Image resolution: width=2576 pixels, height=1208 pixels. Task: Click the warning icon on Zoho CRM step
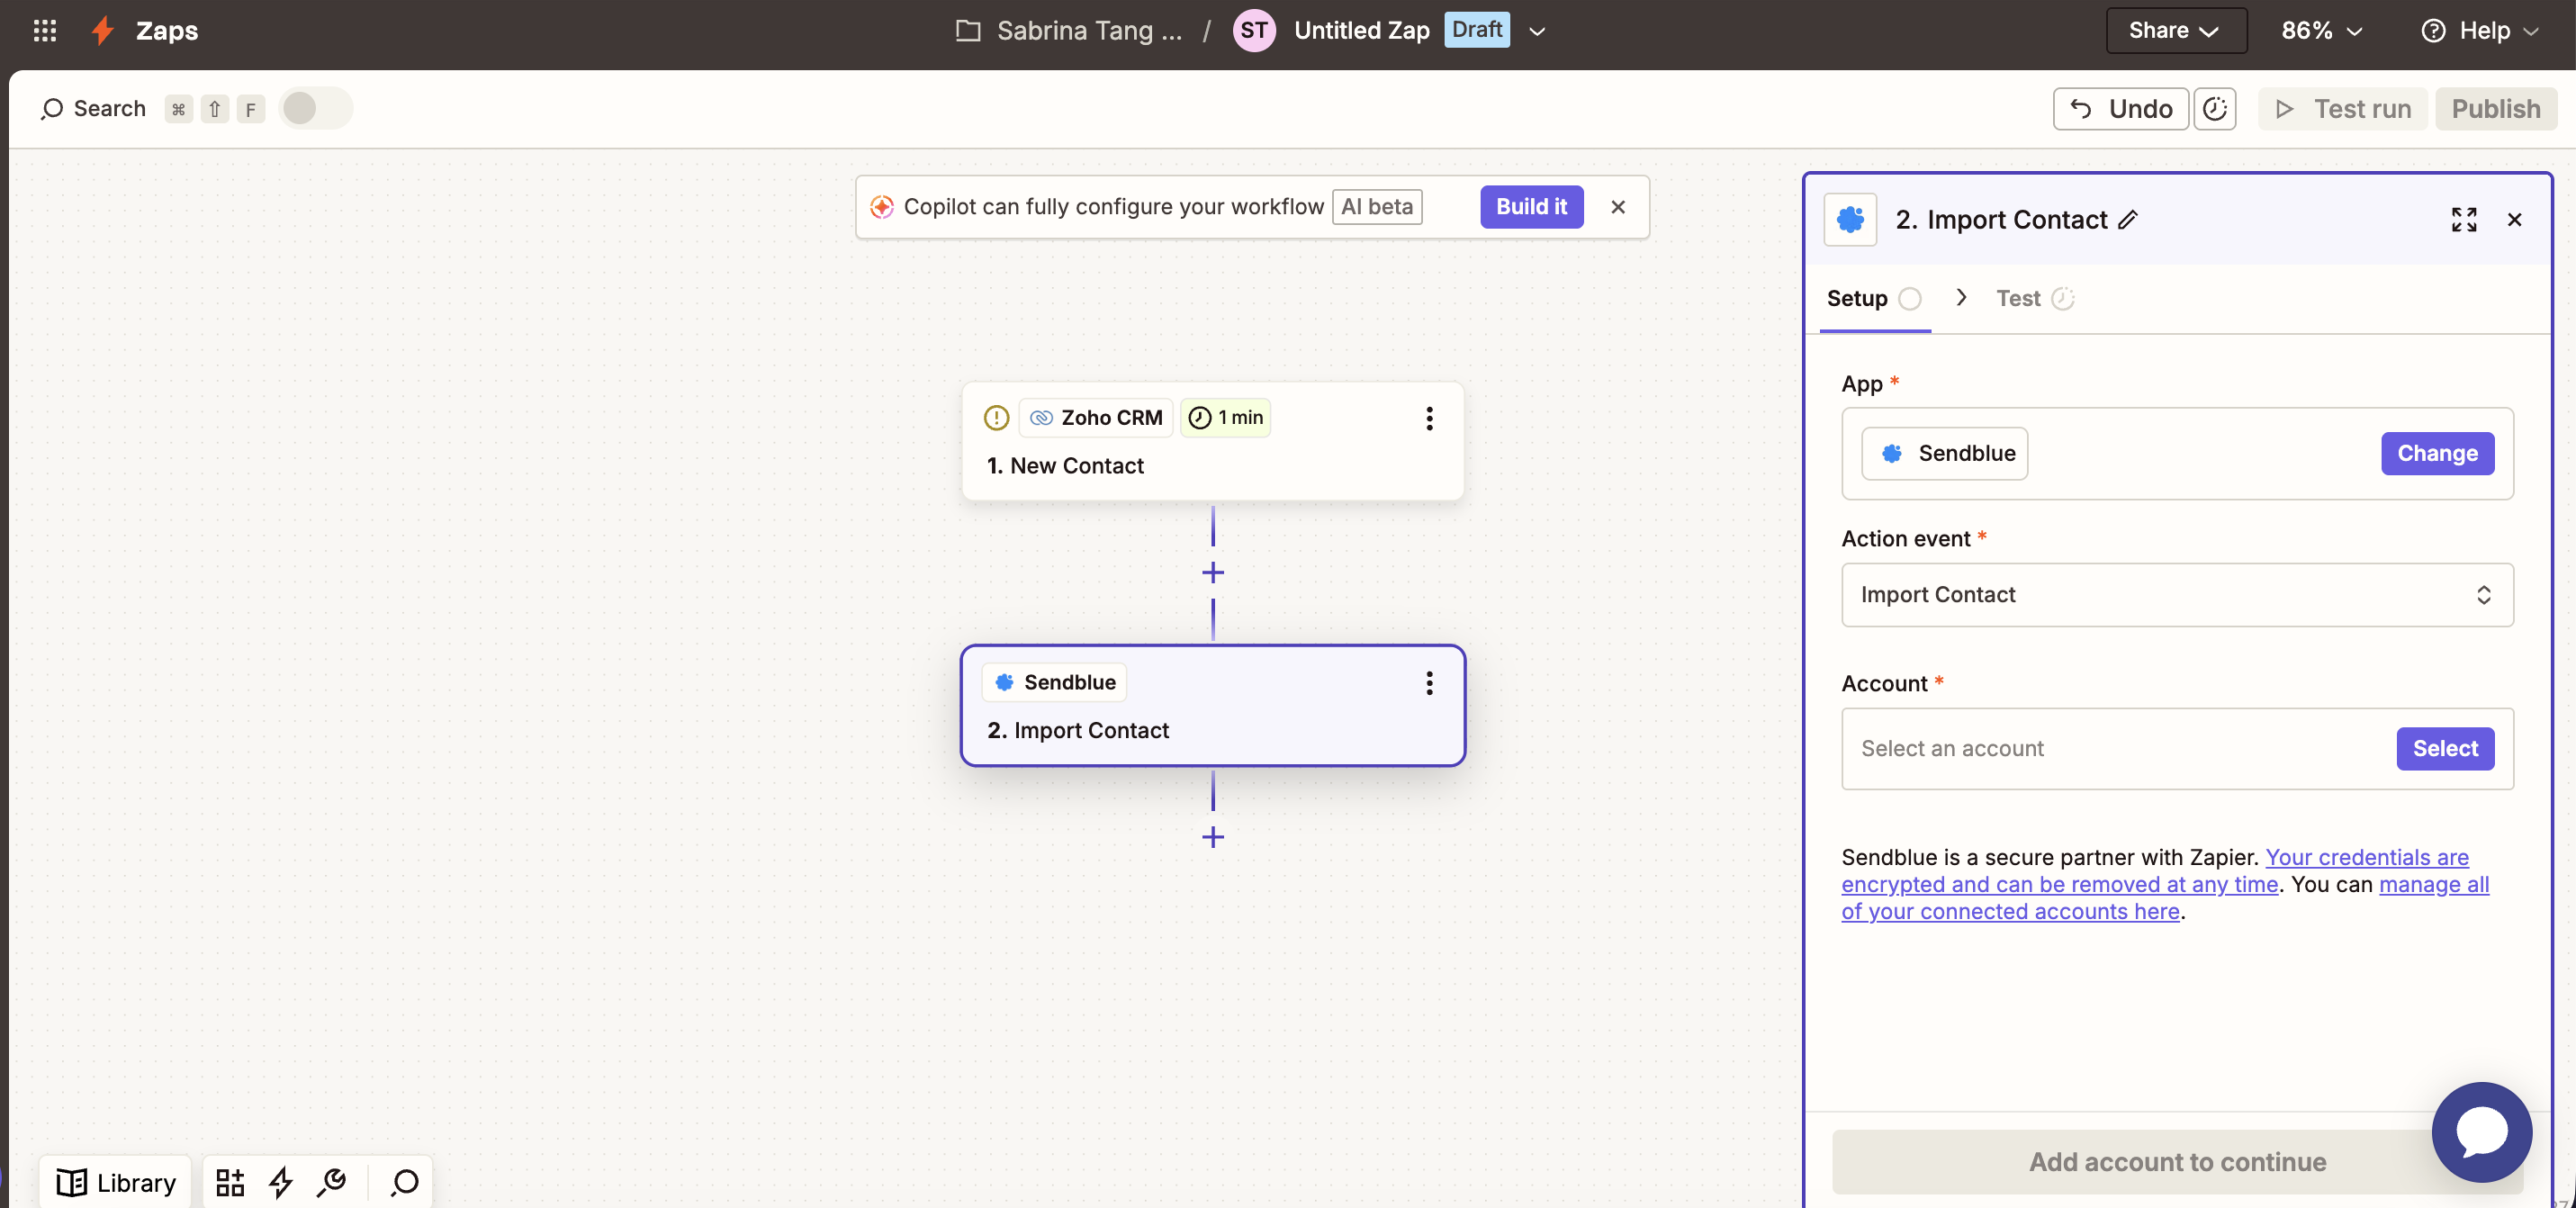(996, 418)
